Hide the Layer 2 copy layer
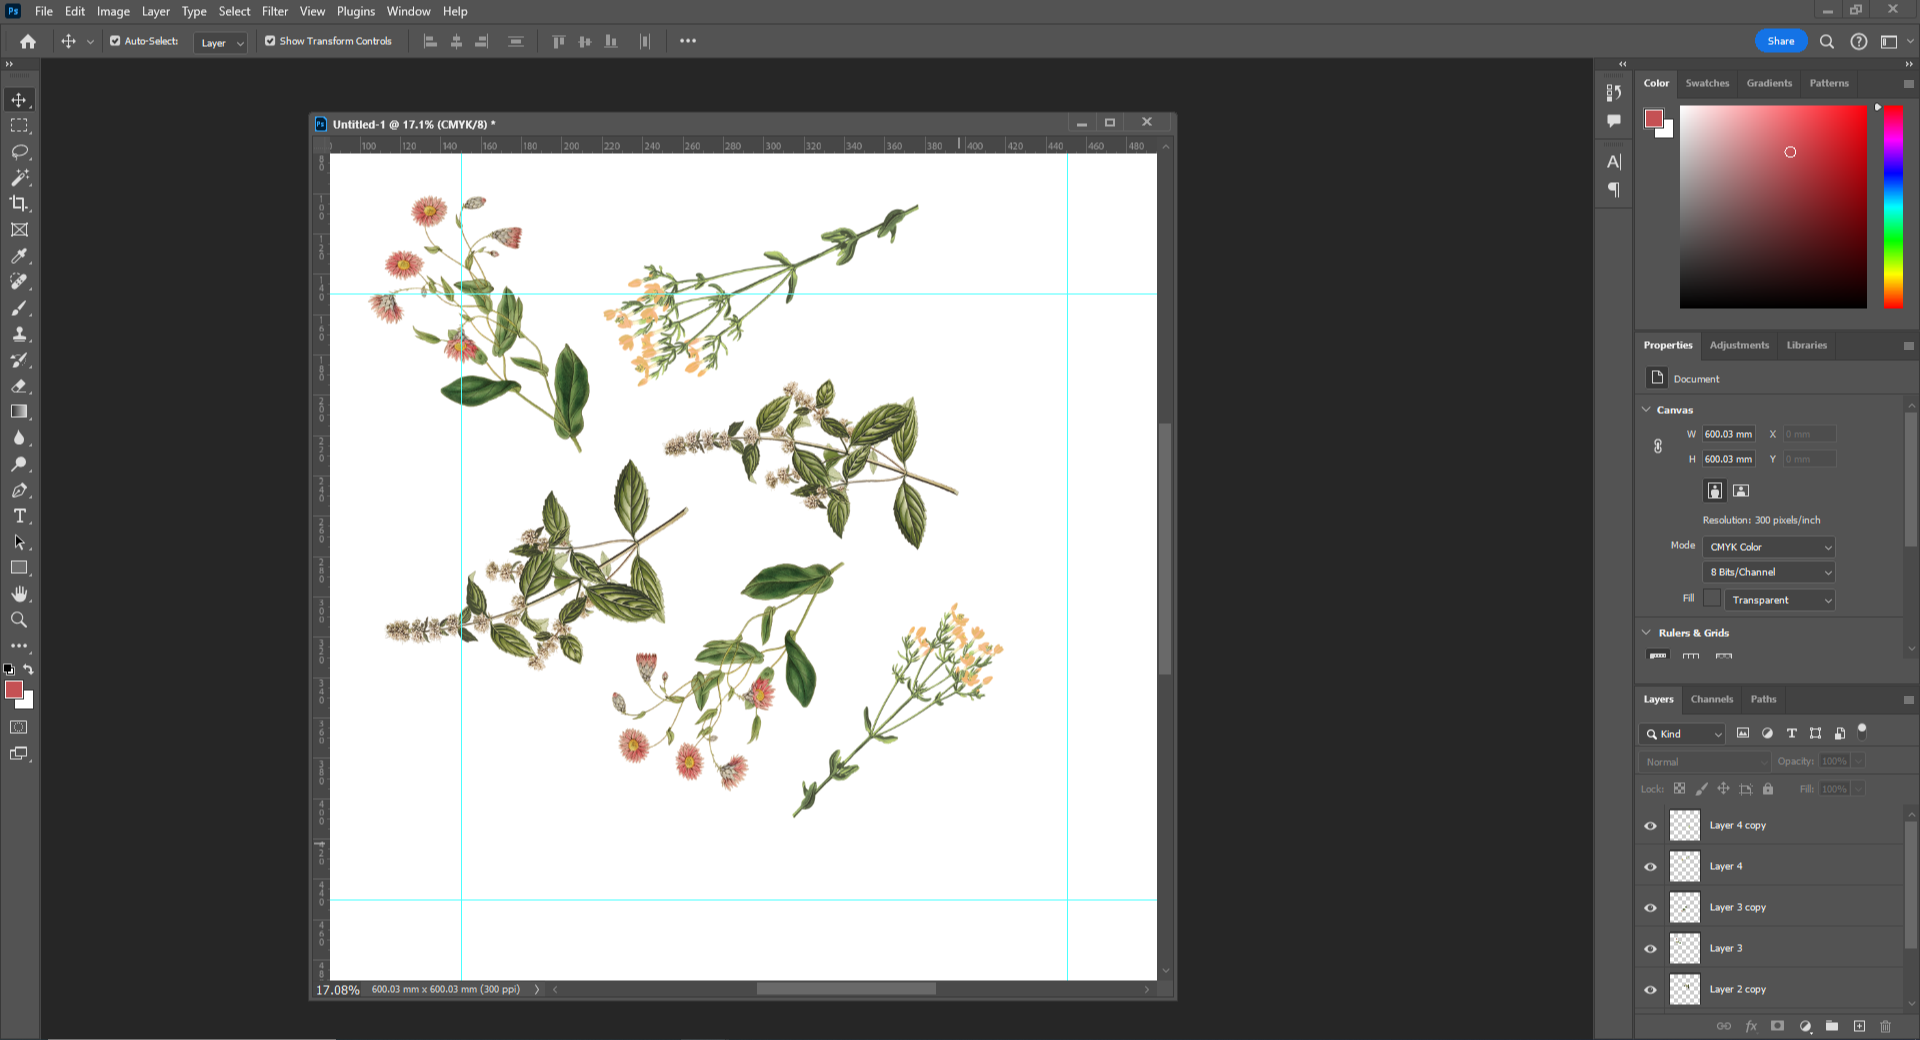Viewport: 1920px width, 1040px height. (1651, 990)
